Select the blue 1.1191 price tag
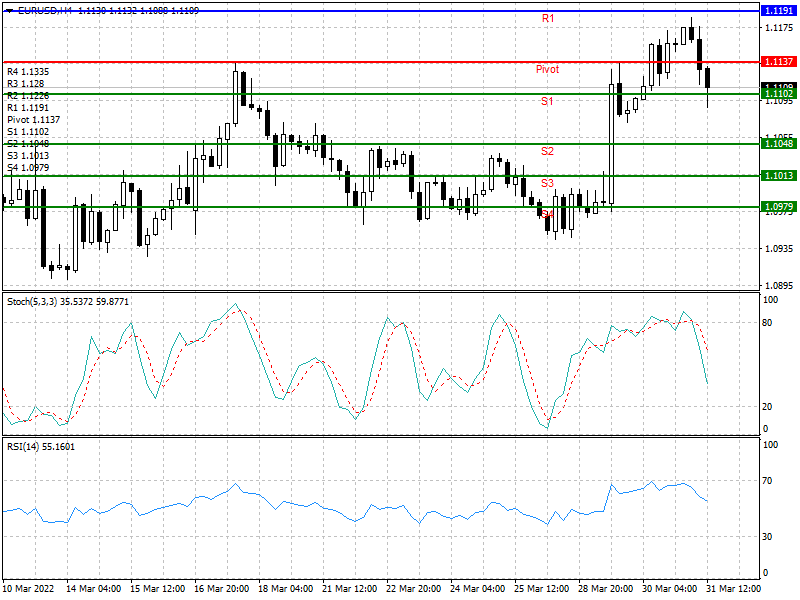Image resolution: width=800 pixels, height=600 pixels. (x=778, y=10)
